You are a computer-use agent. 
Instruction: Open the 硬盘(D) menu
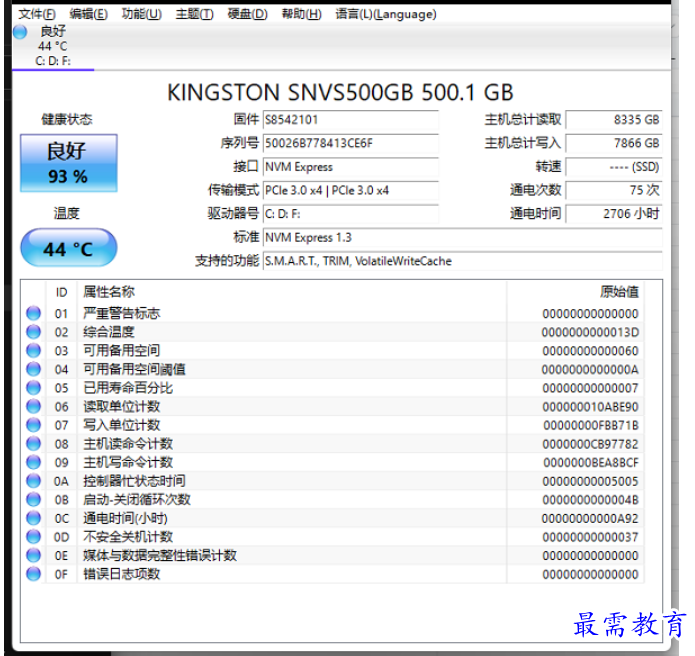248,14
